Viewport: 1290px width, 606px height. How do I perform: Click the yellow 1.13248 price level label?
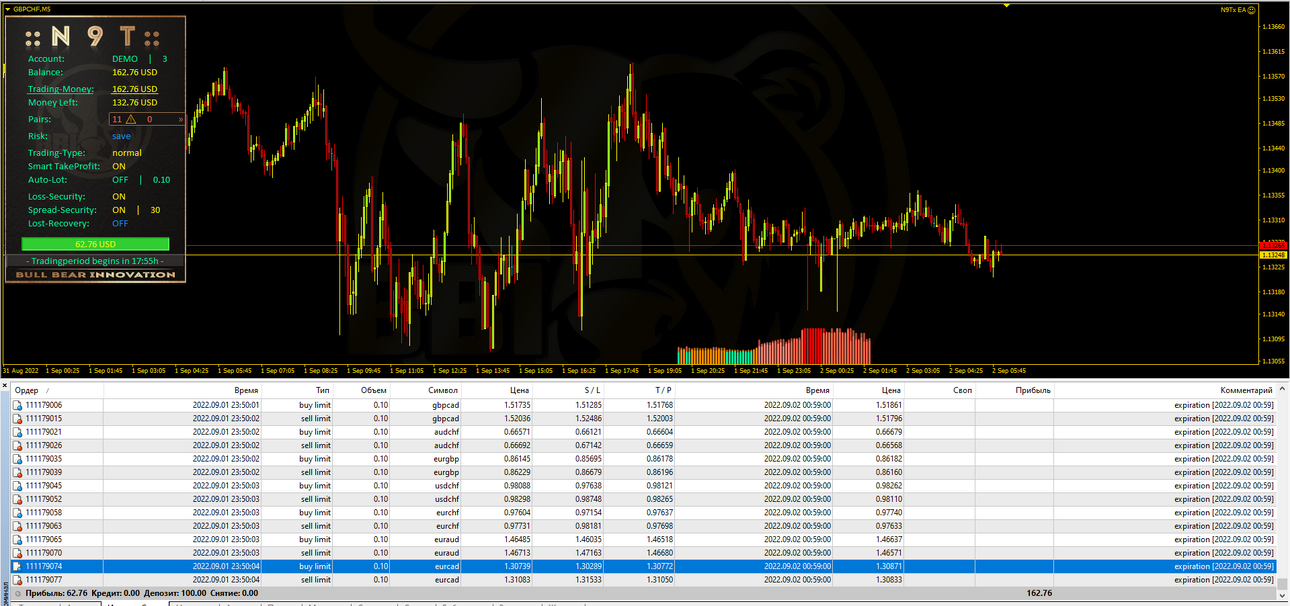pyautogui.click(x=1273, y=254)
